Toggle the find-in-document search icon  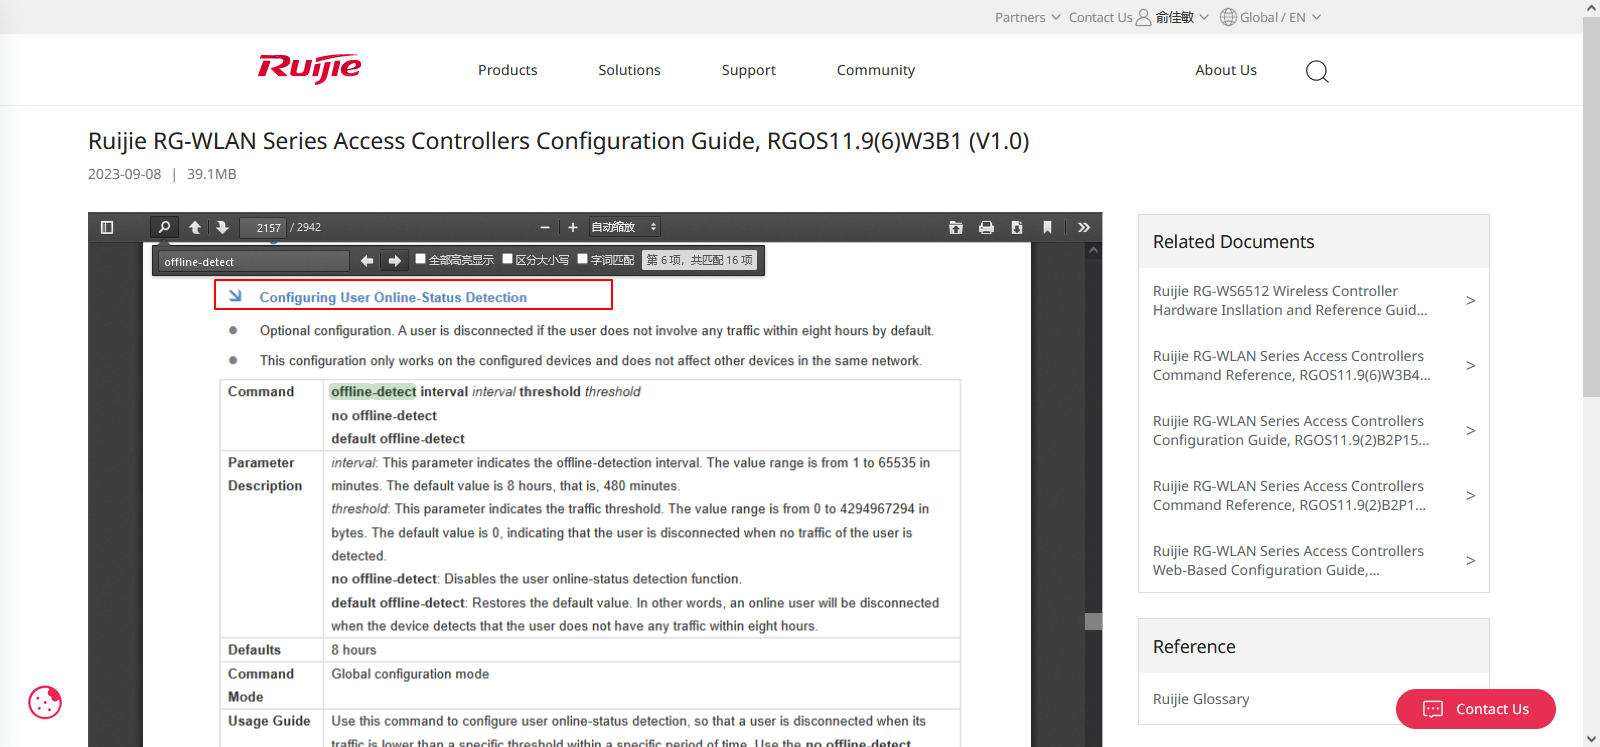point(165,228)
